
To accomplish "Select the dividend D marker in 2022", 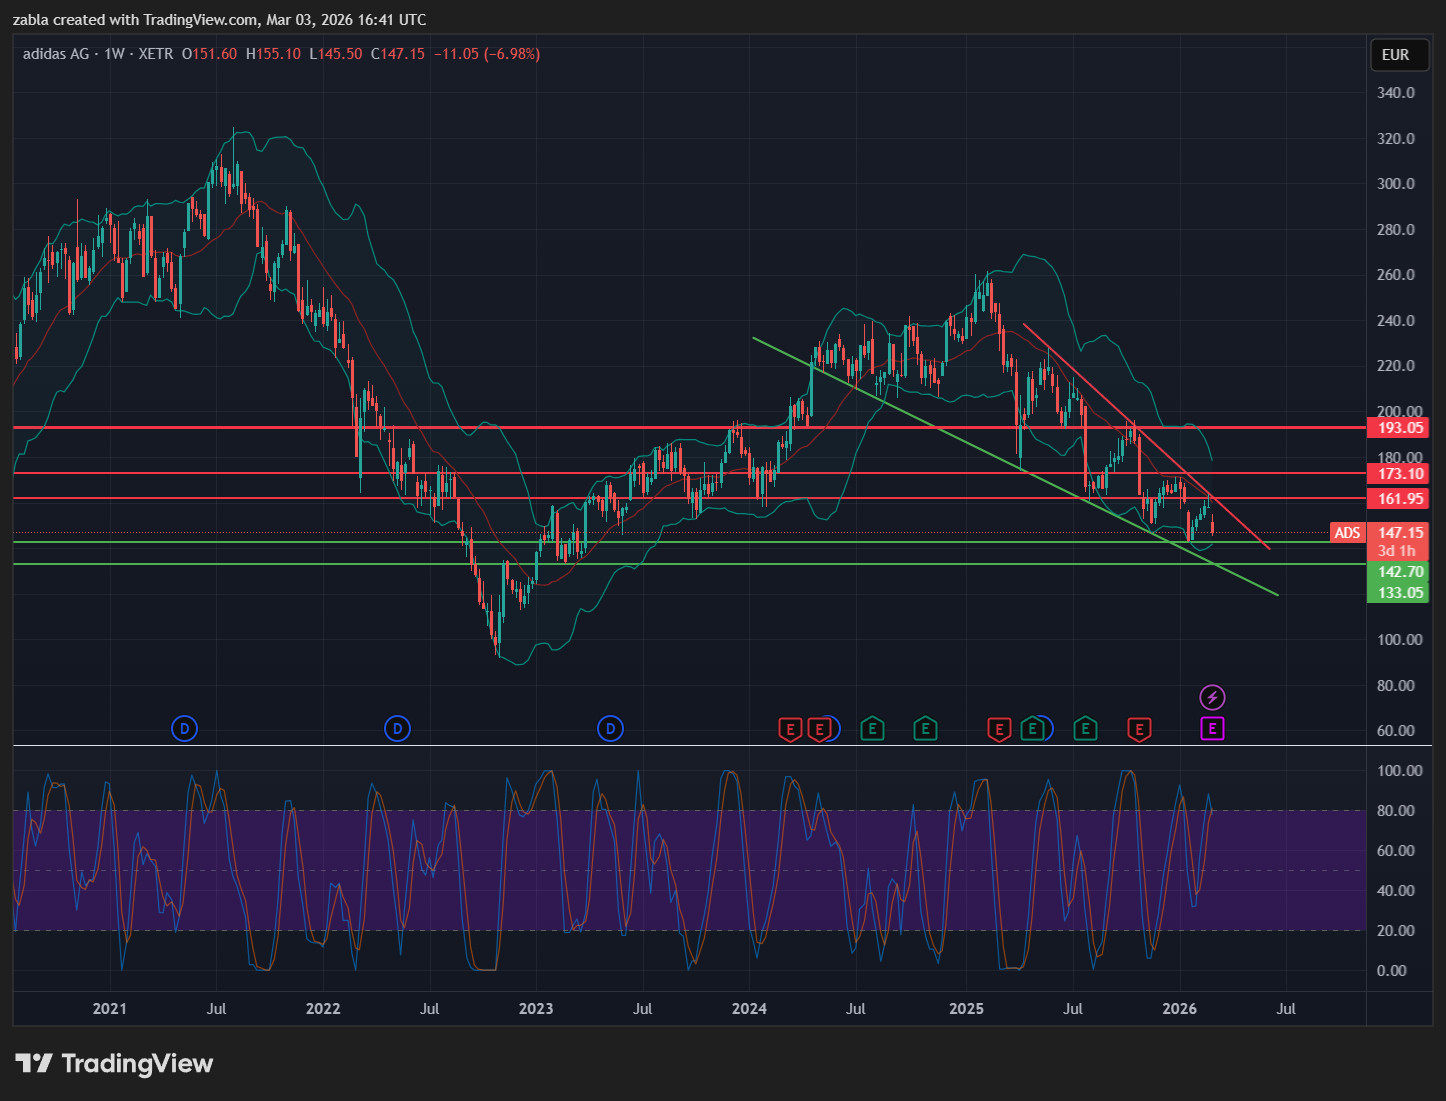I will [397, 729].
